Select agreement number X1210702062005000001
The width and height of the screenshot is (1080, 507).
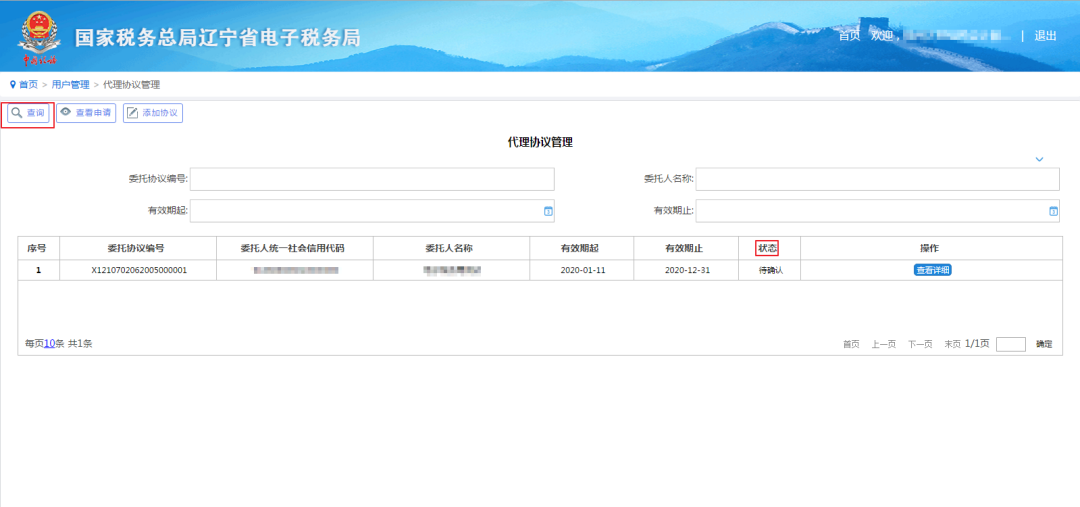click(139, 270)
